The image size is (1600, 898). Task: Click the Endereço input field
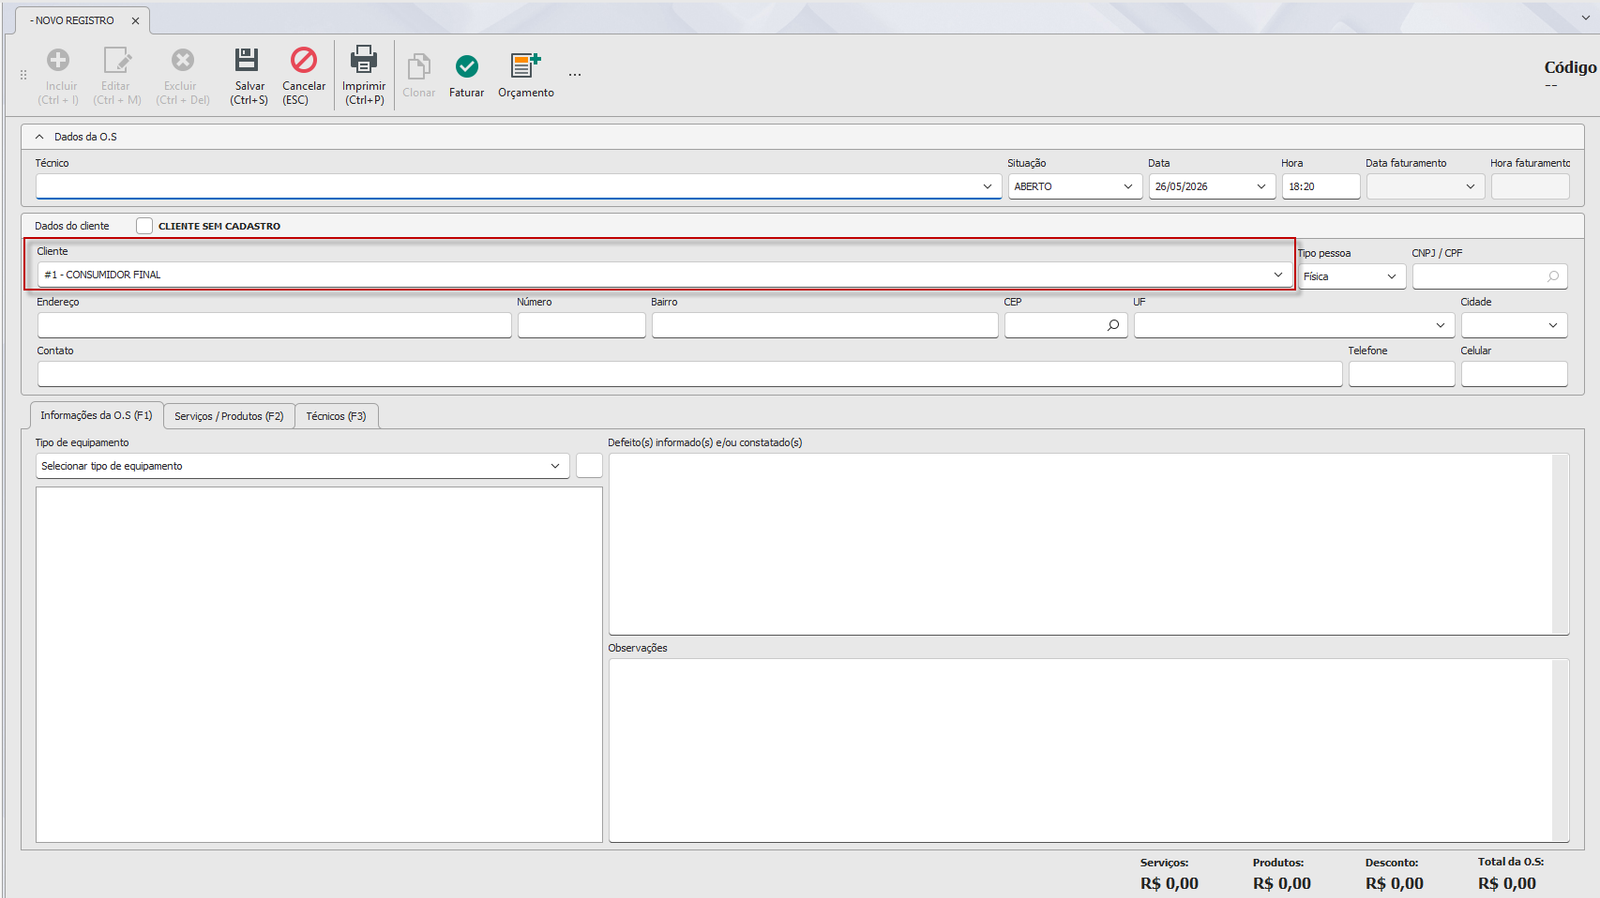(275, 325)
